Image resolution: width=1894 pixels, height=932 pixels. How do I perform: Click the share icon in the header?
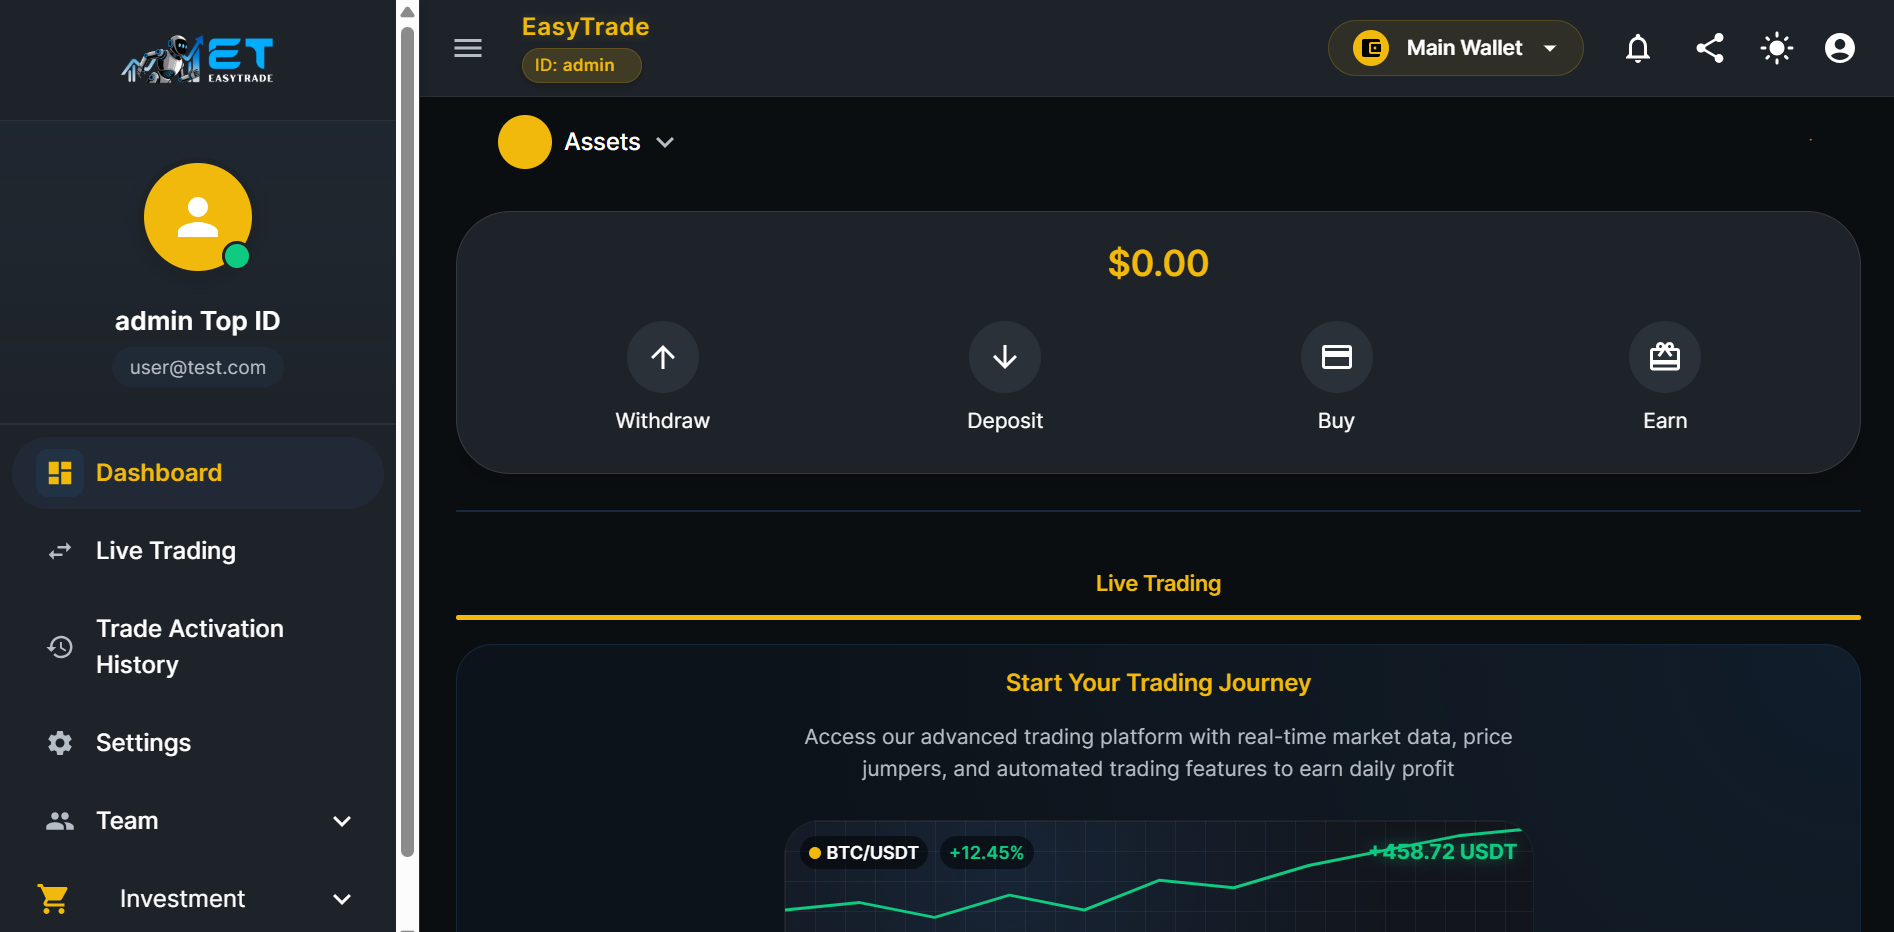click(1710, 48)
